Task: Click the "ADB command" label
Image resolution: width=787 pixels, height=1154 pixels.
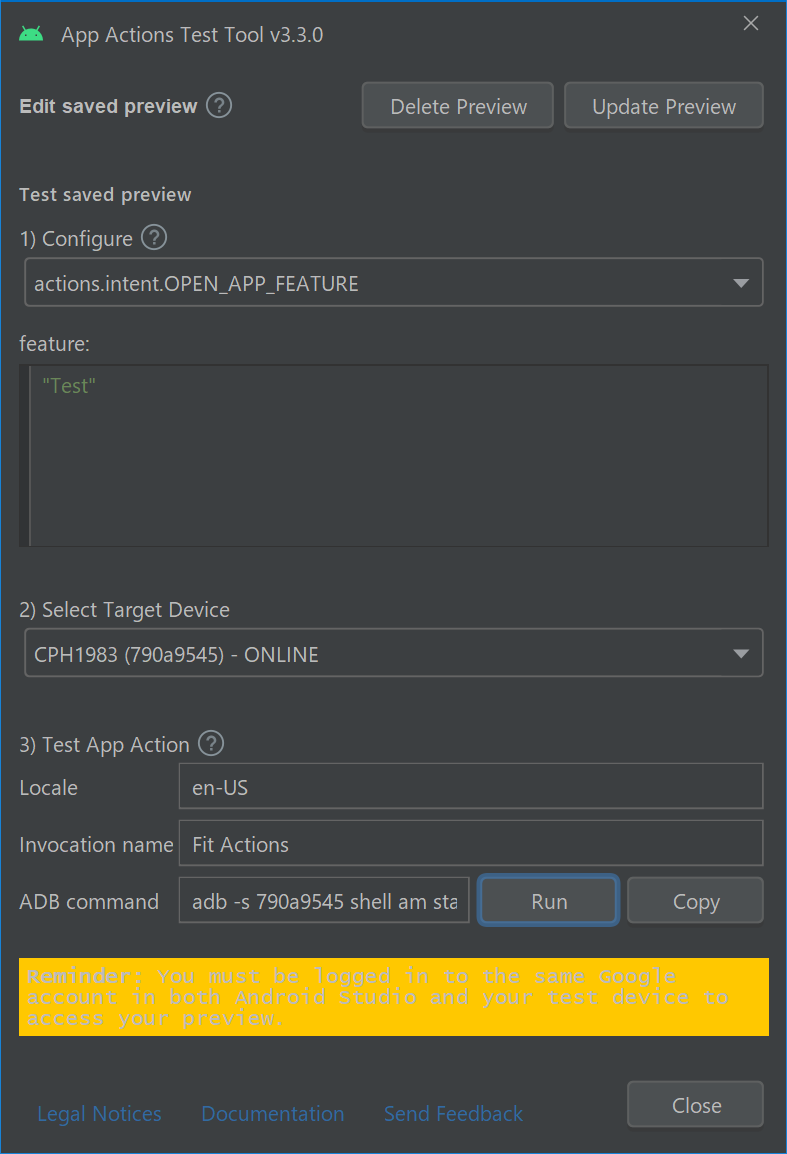Action: click(89, 902)
